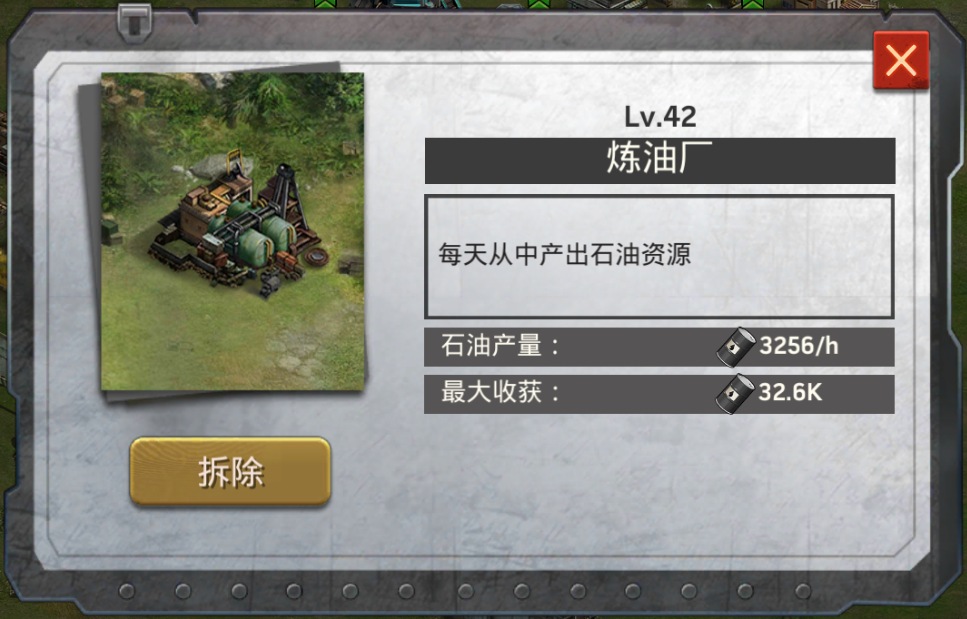Click oil barrel icon beside 3256/h
Viewport: 967px width, 619px height.
[x=736, y=346]
